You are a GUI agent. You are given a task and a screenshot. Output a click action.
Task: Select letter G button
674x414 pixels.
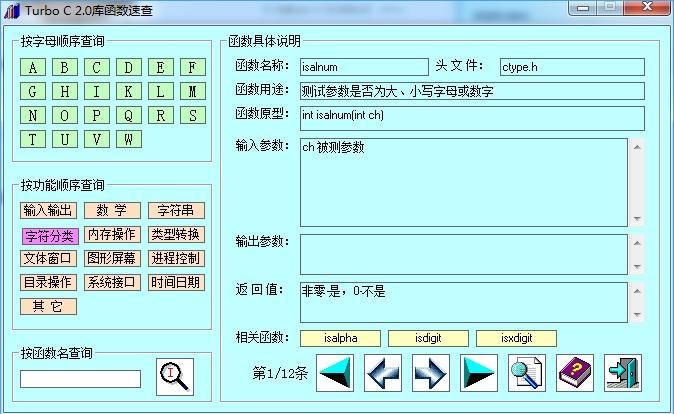point(33,91)
